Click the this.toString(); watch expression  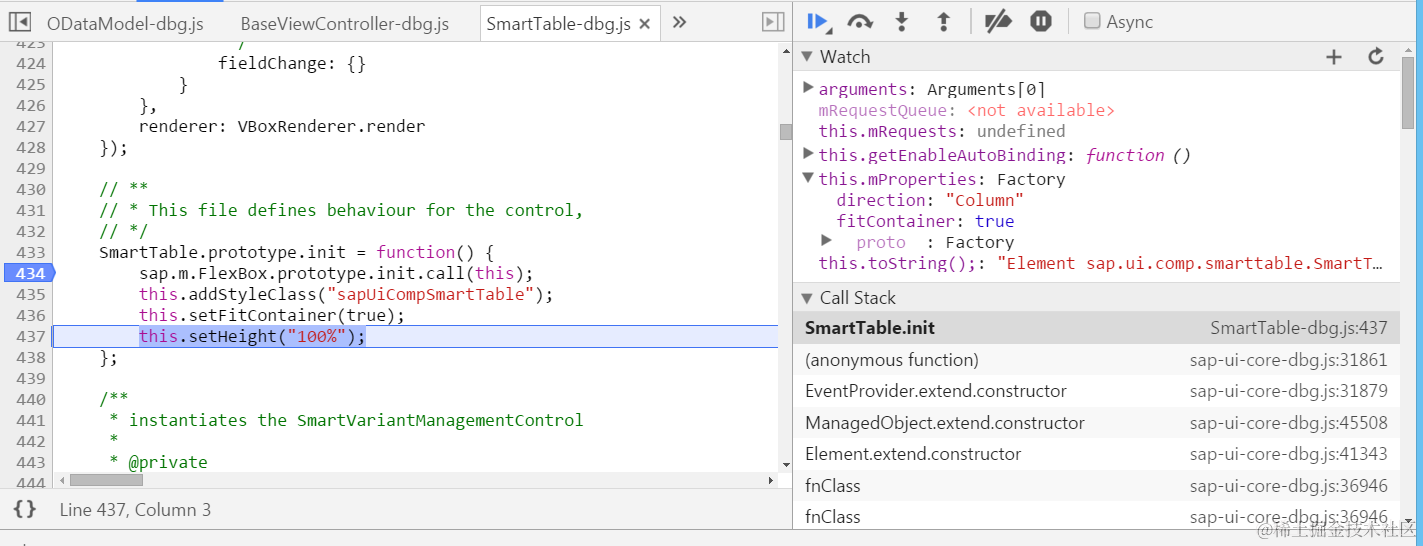click(1100, 263)
